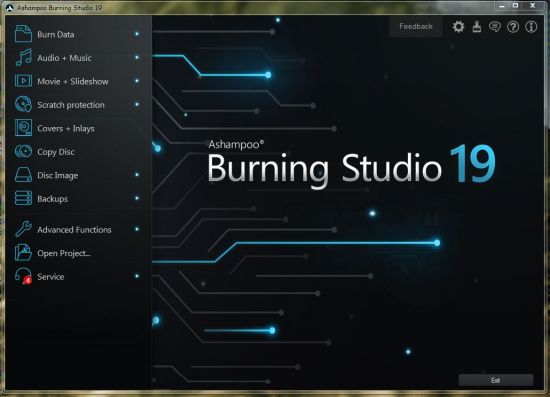The width and height of the screenshot is (550, 397).
Task: Open the Scratch protection menu label
Action: click(x=71, y=105)
